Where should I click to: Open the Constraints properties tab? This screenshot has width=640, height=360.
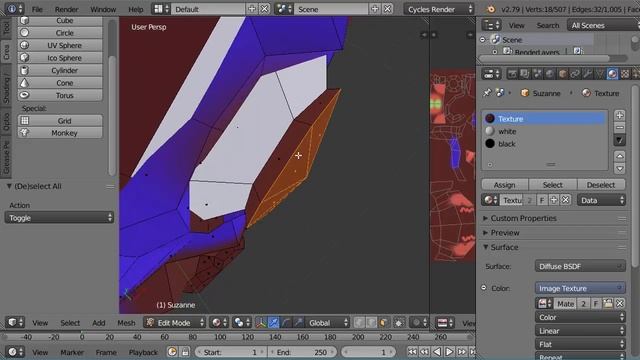pyautogui.click(x=575, y=74)
